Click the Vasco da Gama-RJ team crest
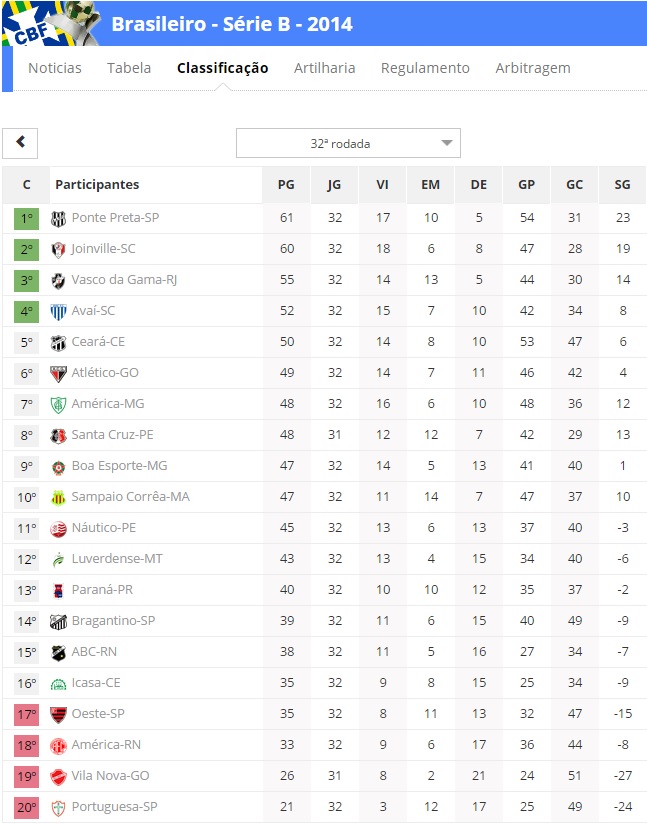Screen dimensions: 647x824 58,281
